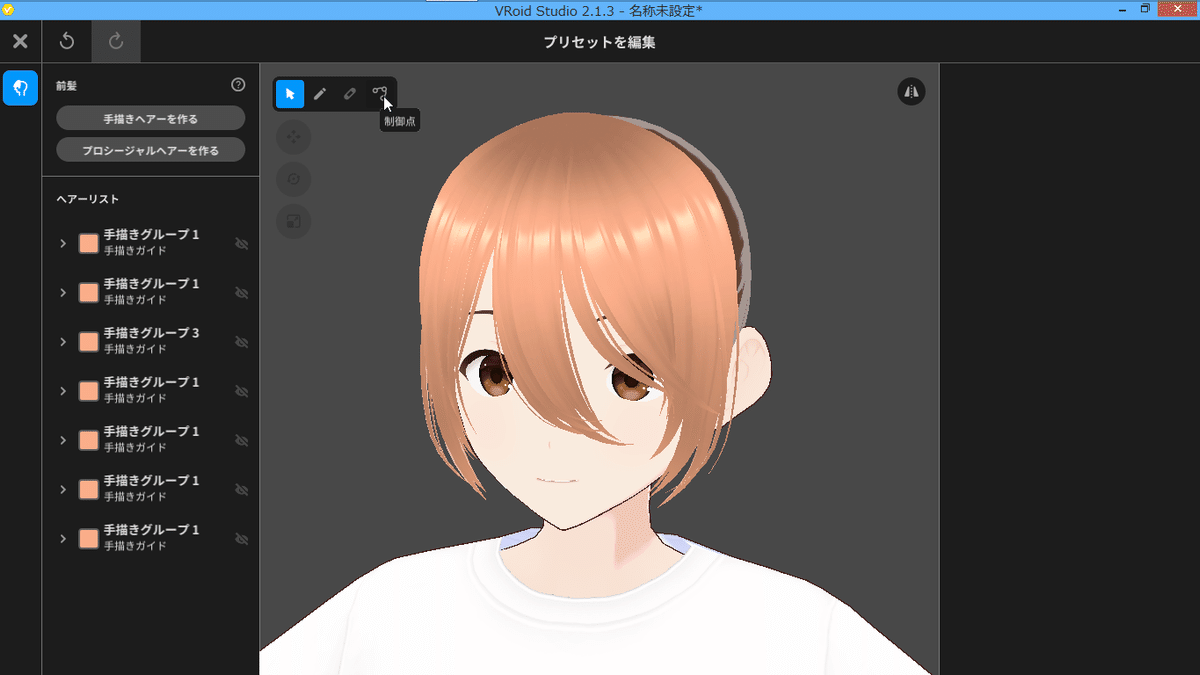Select the hair category icon in the left sidebar

coord(20,88)
